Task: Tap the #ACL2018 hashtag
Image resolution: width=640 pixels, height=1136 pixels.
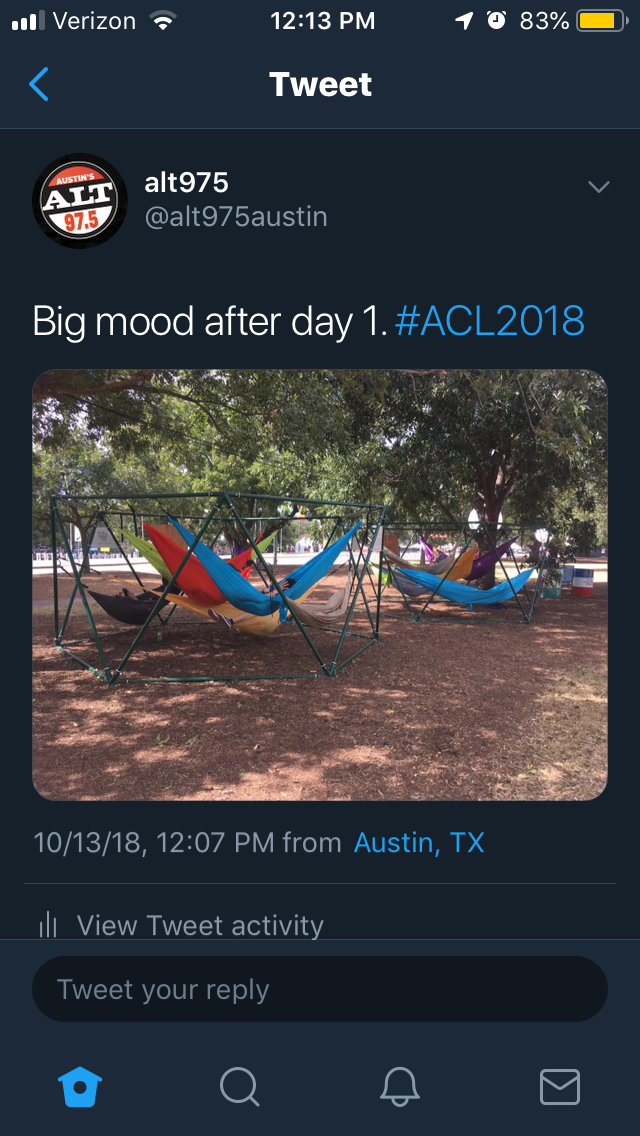Action: pos(490,320)
